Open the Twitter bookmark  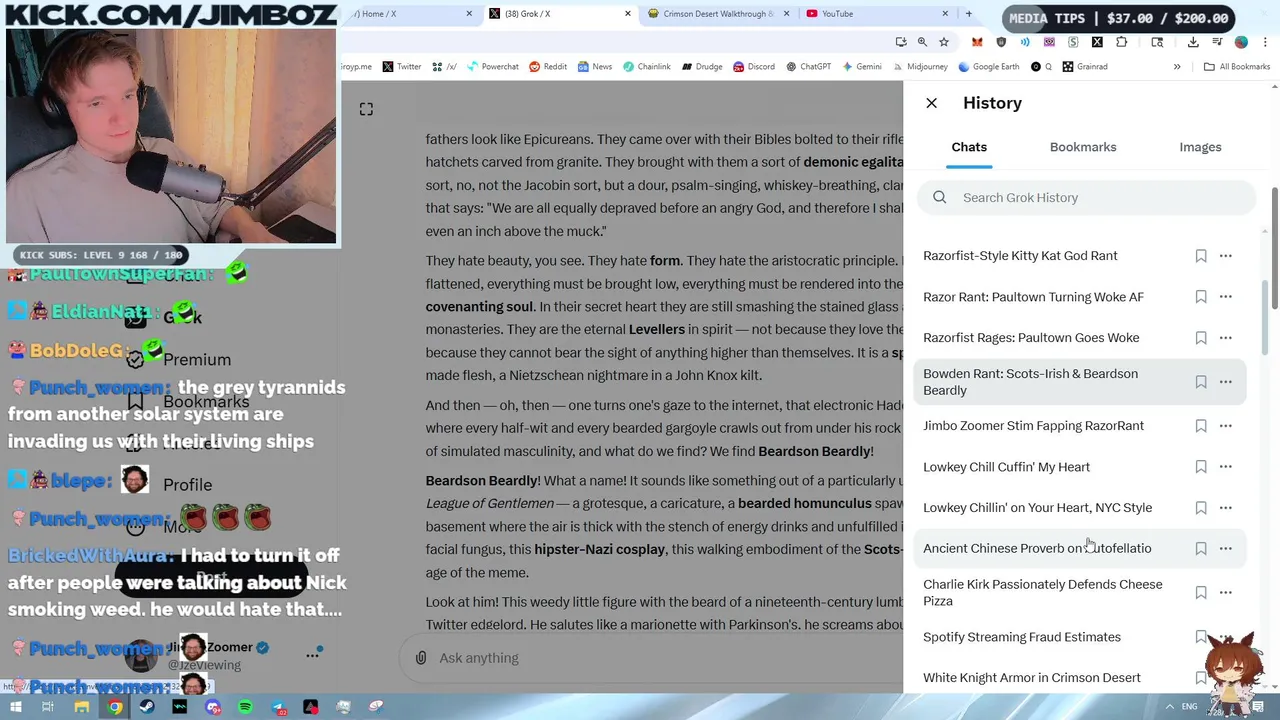[402, 67]
